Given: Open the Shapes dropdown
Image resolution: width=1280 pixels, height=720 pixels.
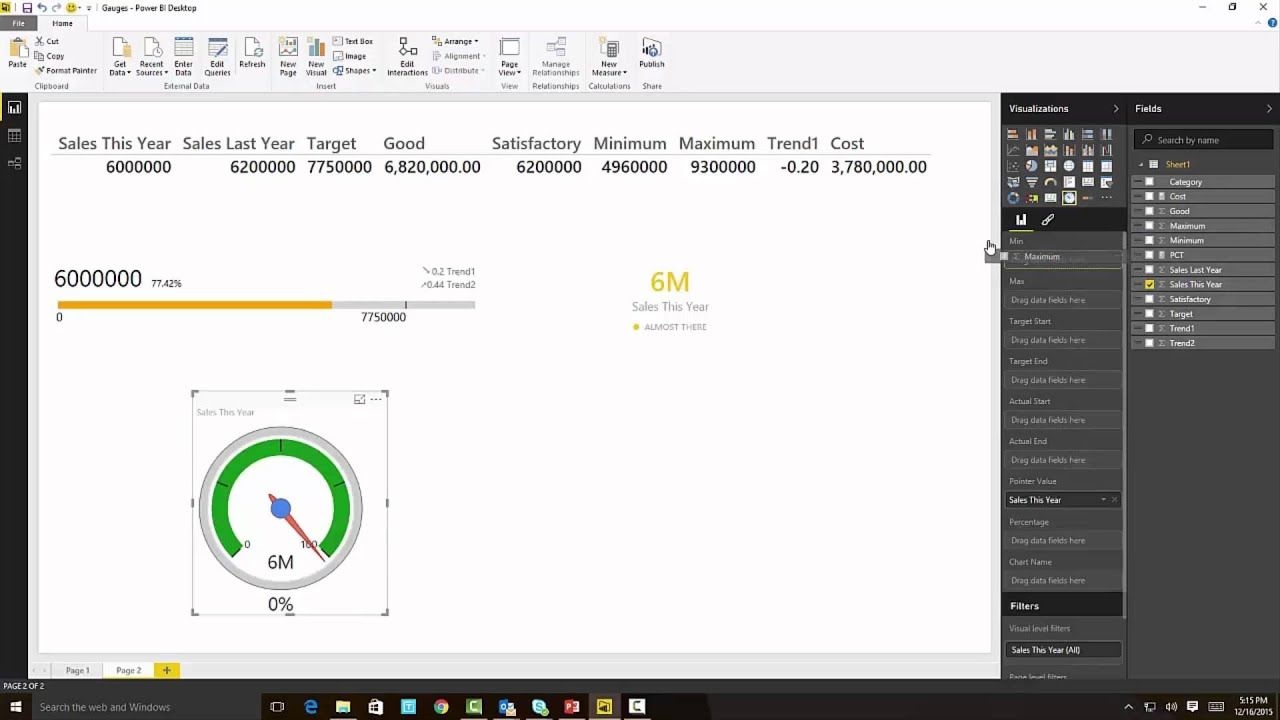Looking at the screenshot, I should coord(355,71).
